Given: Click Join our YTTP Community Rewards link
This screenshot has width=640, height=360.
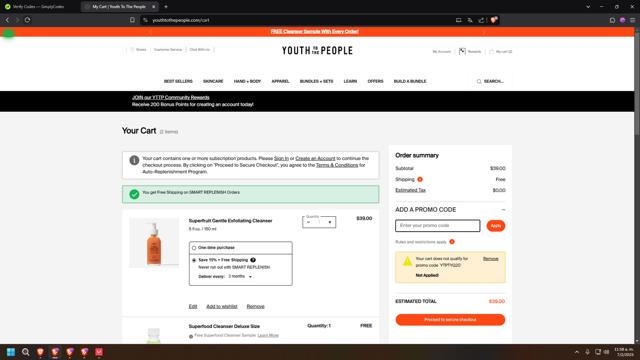Looking at the screenshot, I should (x=171, y=97).
